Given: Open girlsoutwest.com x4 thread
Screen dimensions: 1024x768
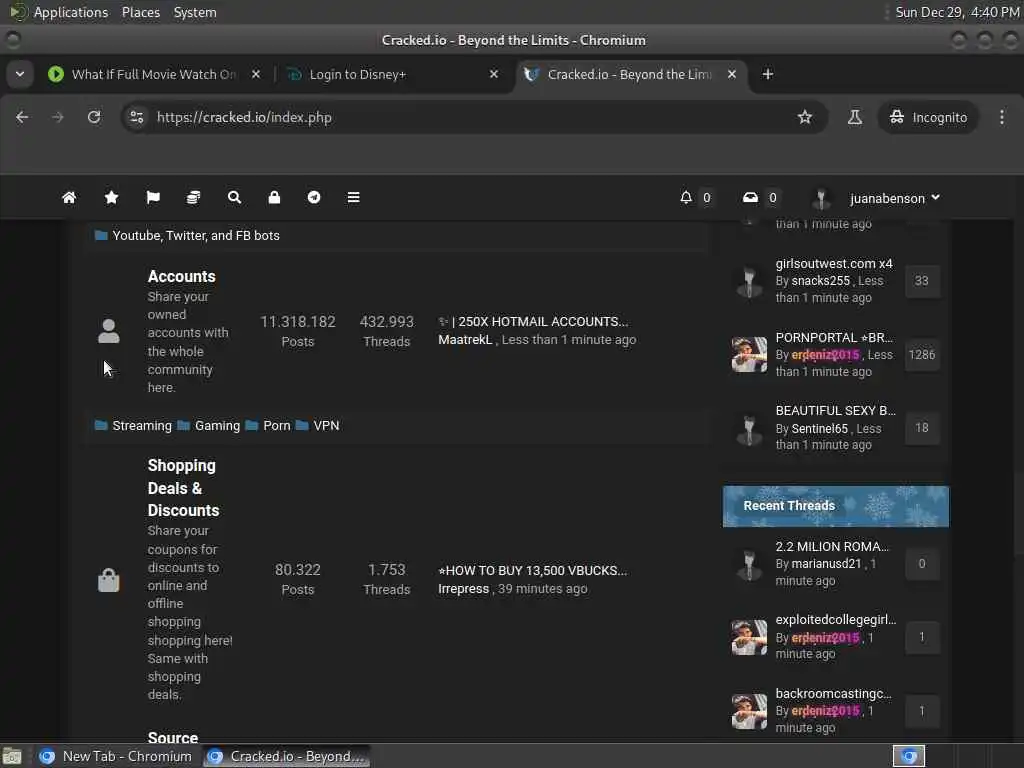Looking at the screenshot, I should (834, 263).
